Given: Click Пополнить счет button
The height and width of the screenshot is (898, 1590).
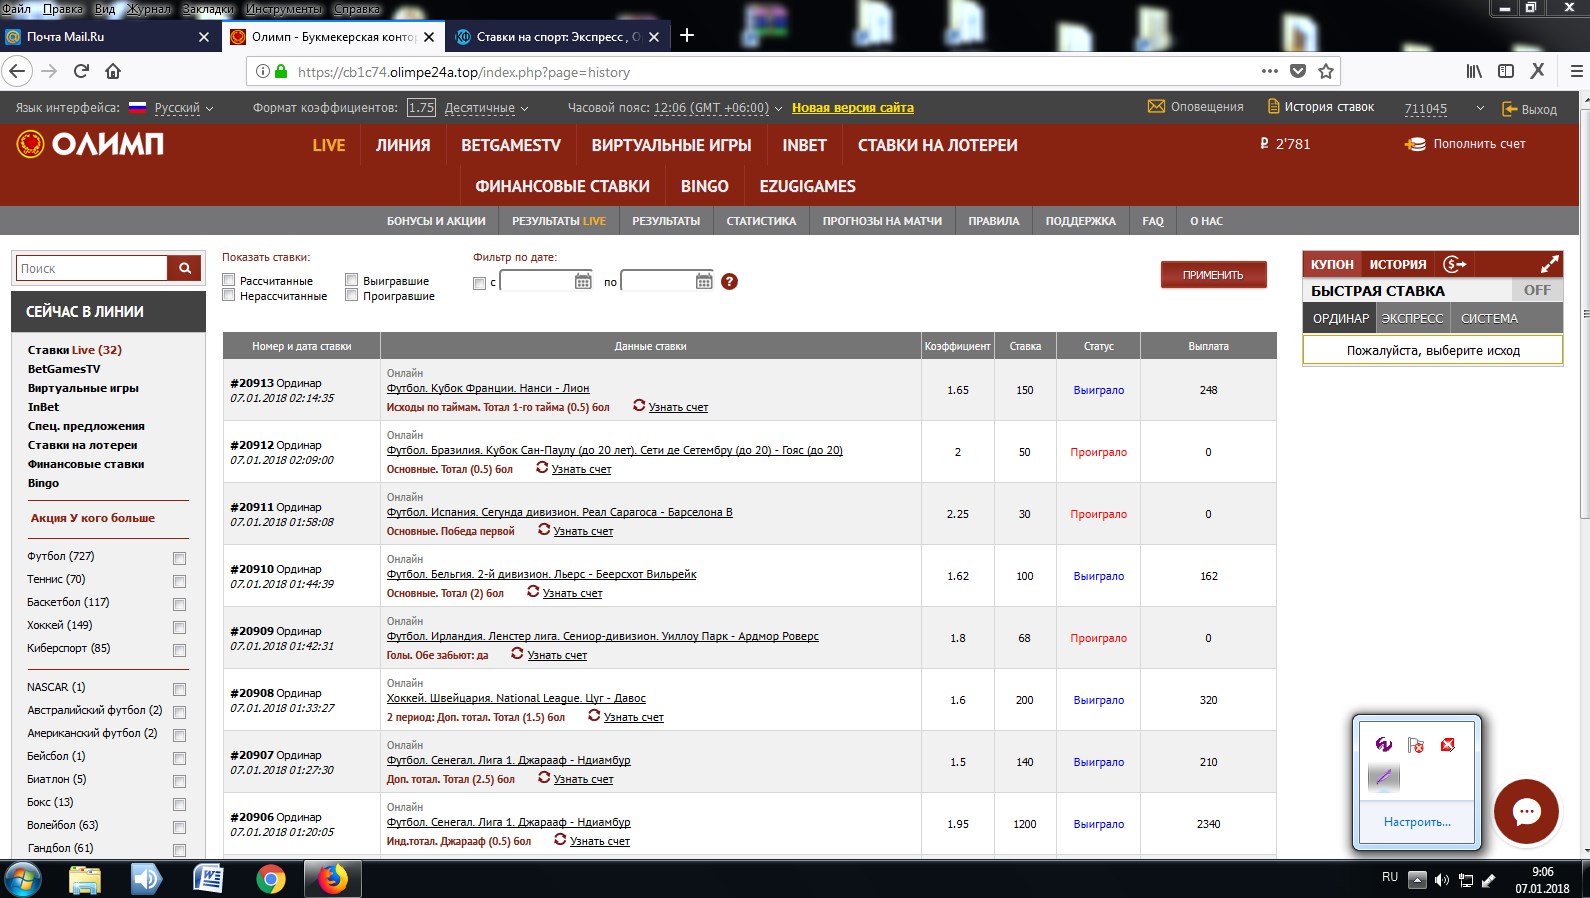Looking at the screenshot, I should (x=1466, y=144).
